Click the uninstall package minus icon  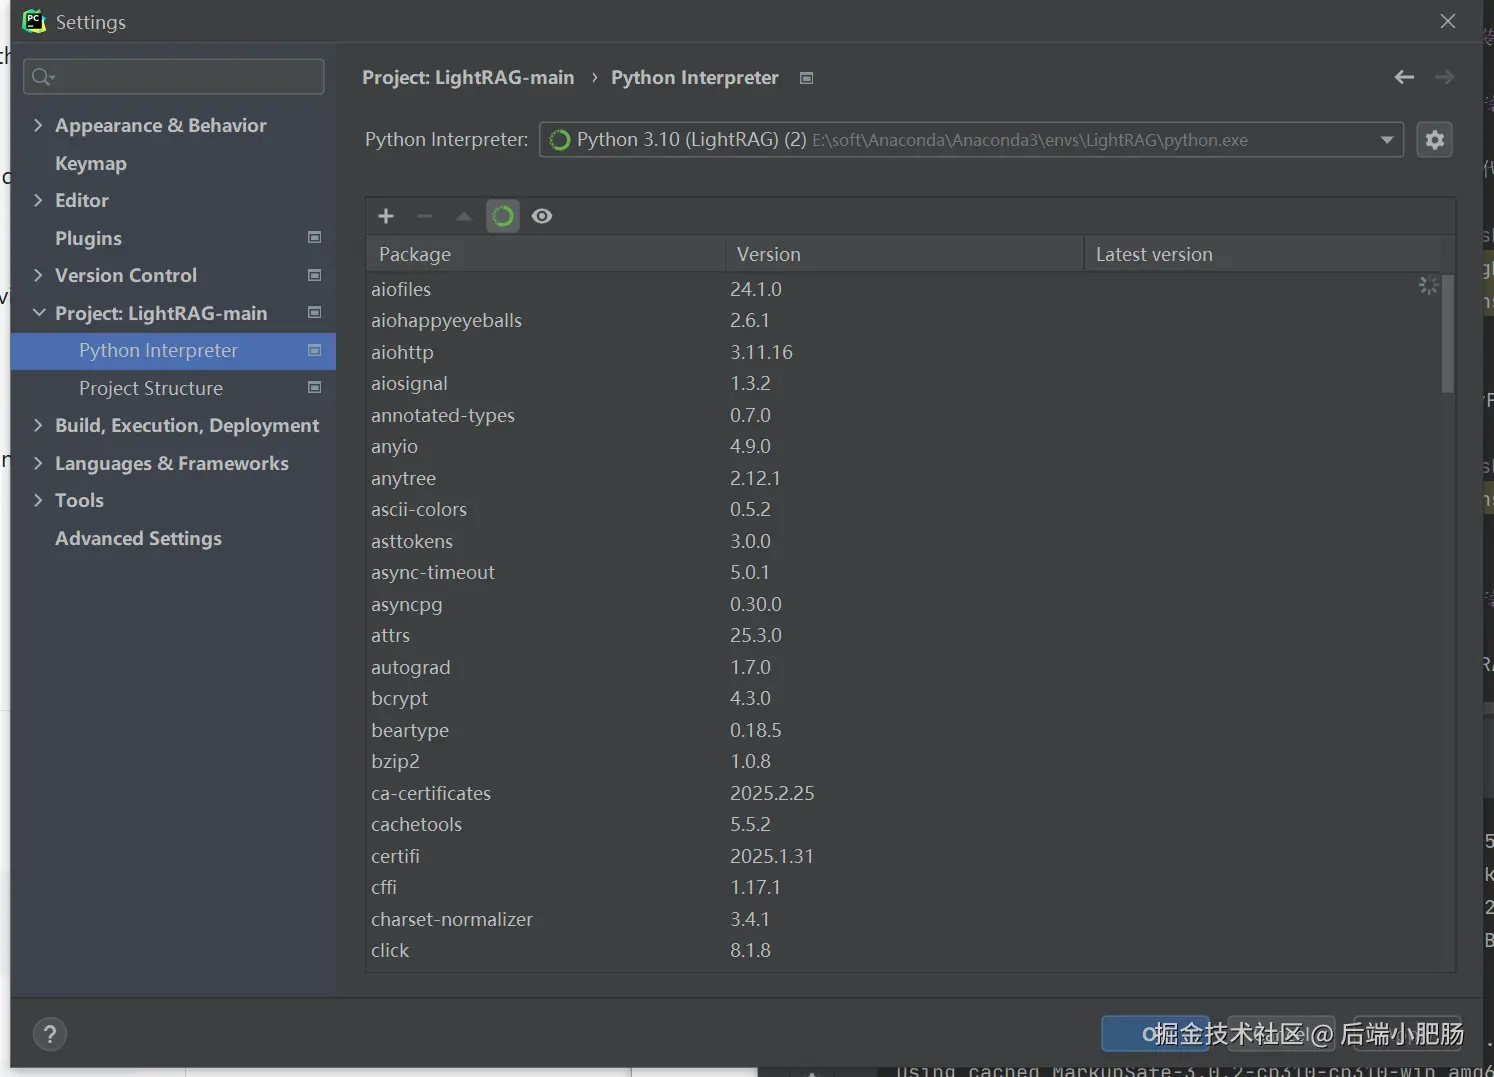(x=425, y=216)
